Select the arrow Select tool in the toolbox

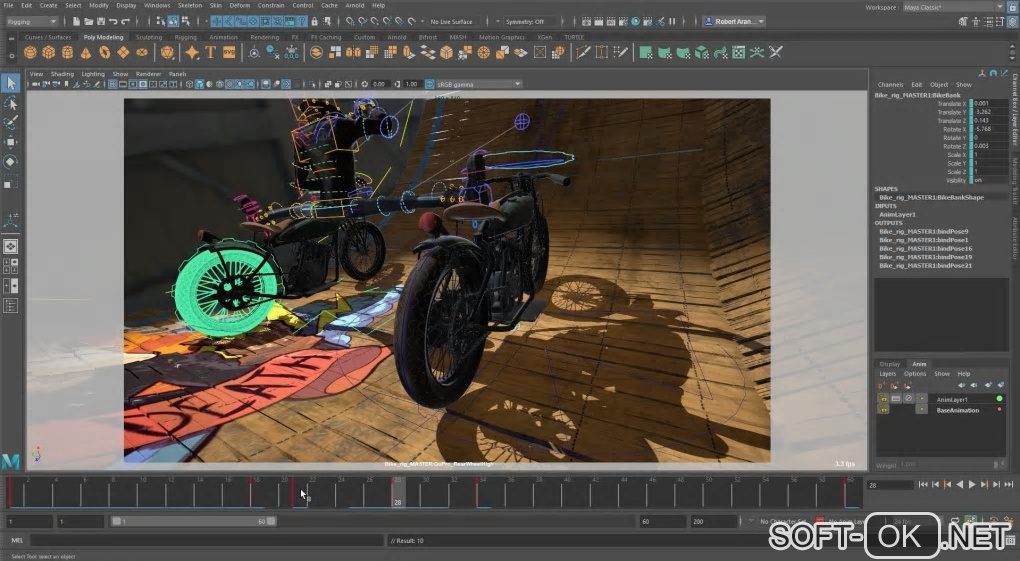(11, 84)
